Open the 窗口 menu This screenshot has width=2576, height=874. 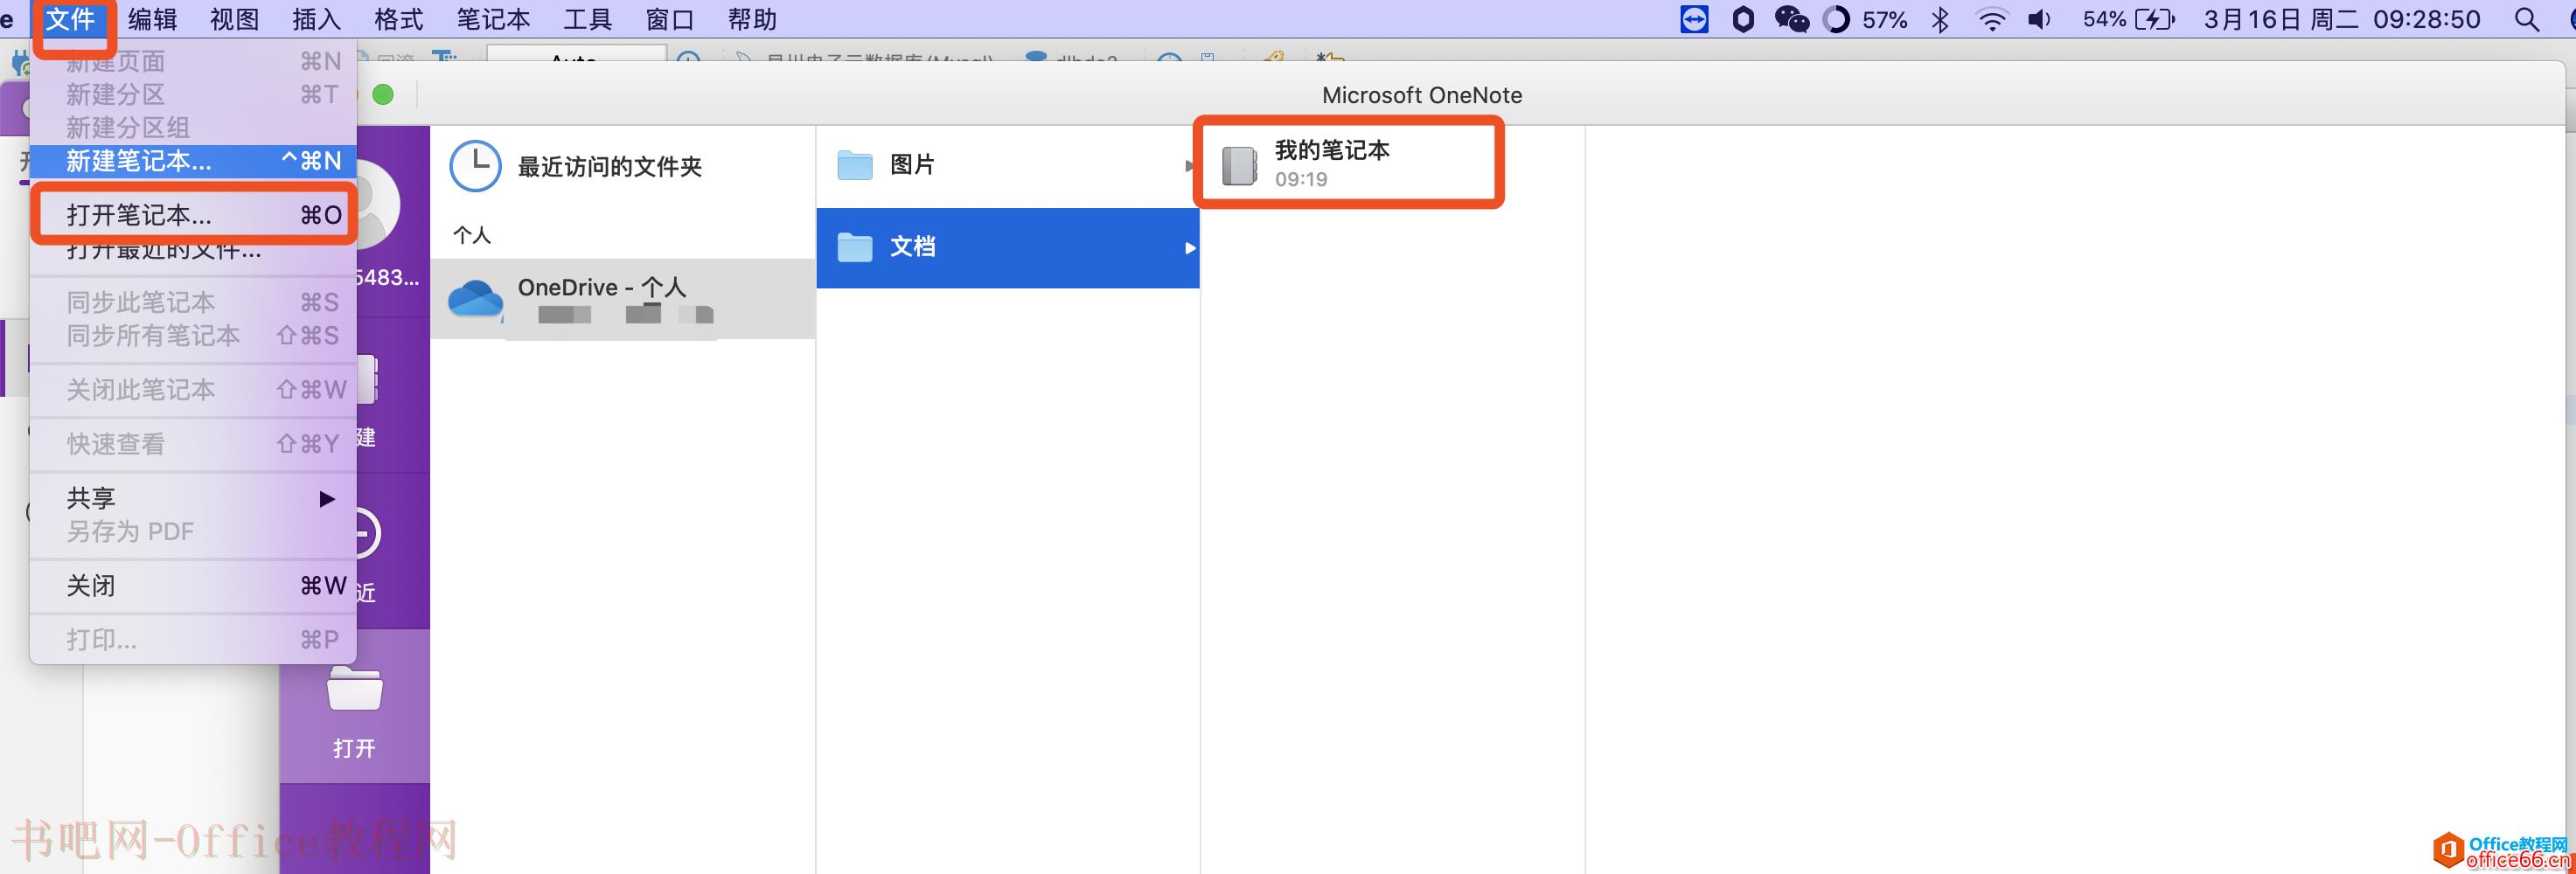tap(669, 19)
